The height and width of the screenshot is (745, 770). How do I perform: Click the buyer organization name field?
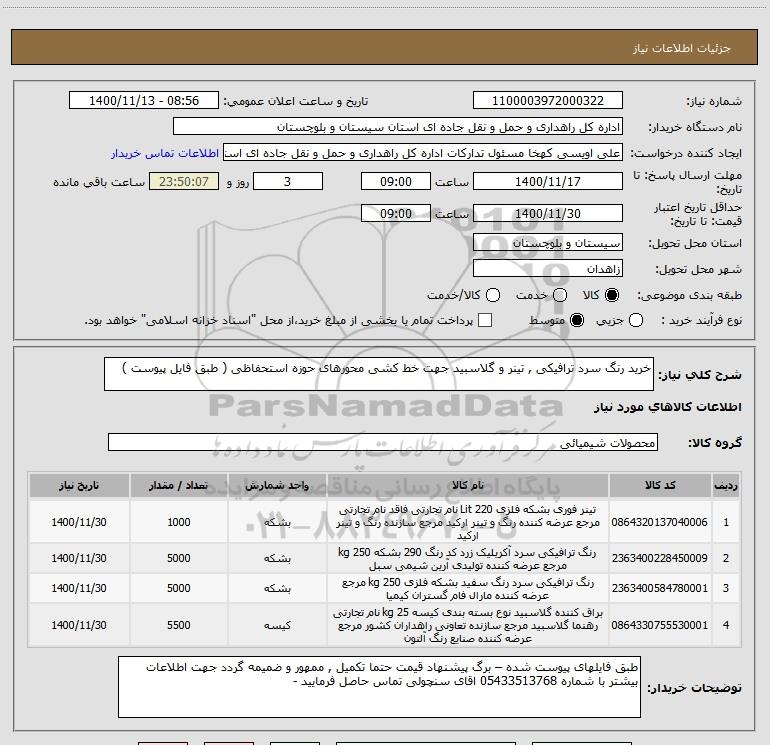[x=398, y=127]
